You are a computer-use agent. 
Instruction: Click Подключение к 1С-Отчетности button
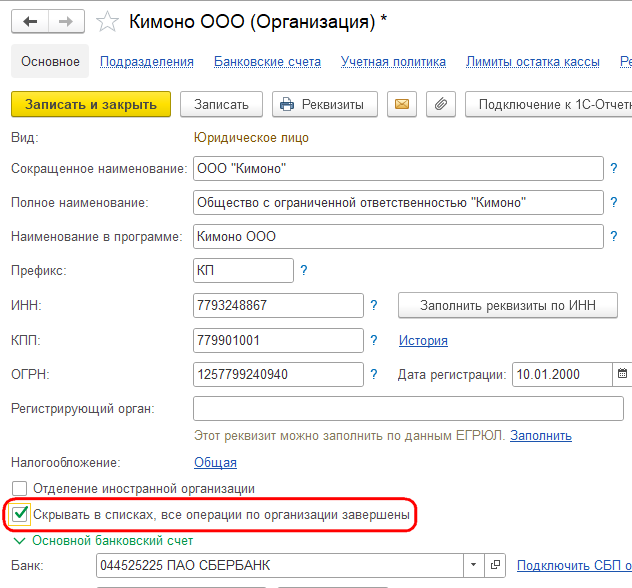(x=549, y=104)
